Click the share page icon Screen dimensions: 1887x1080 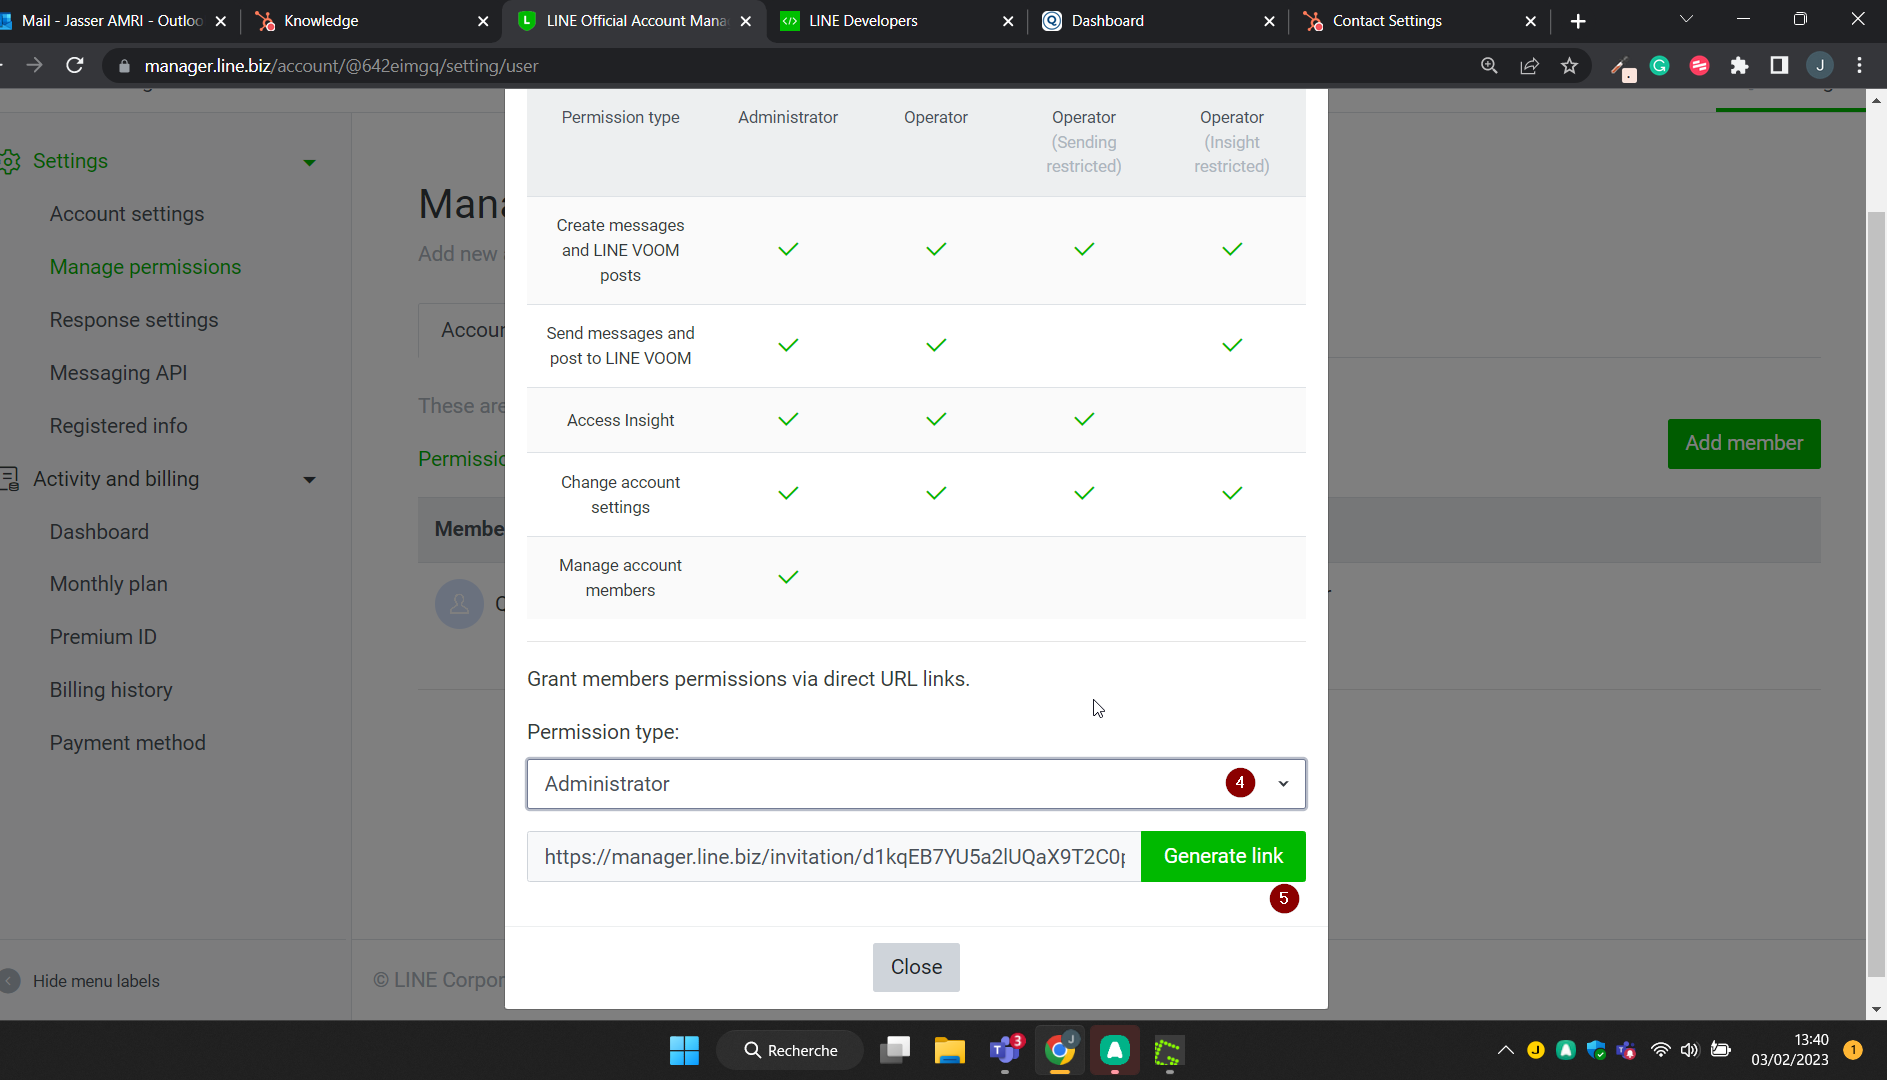click(x=1529, y=66)
